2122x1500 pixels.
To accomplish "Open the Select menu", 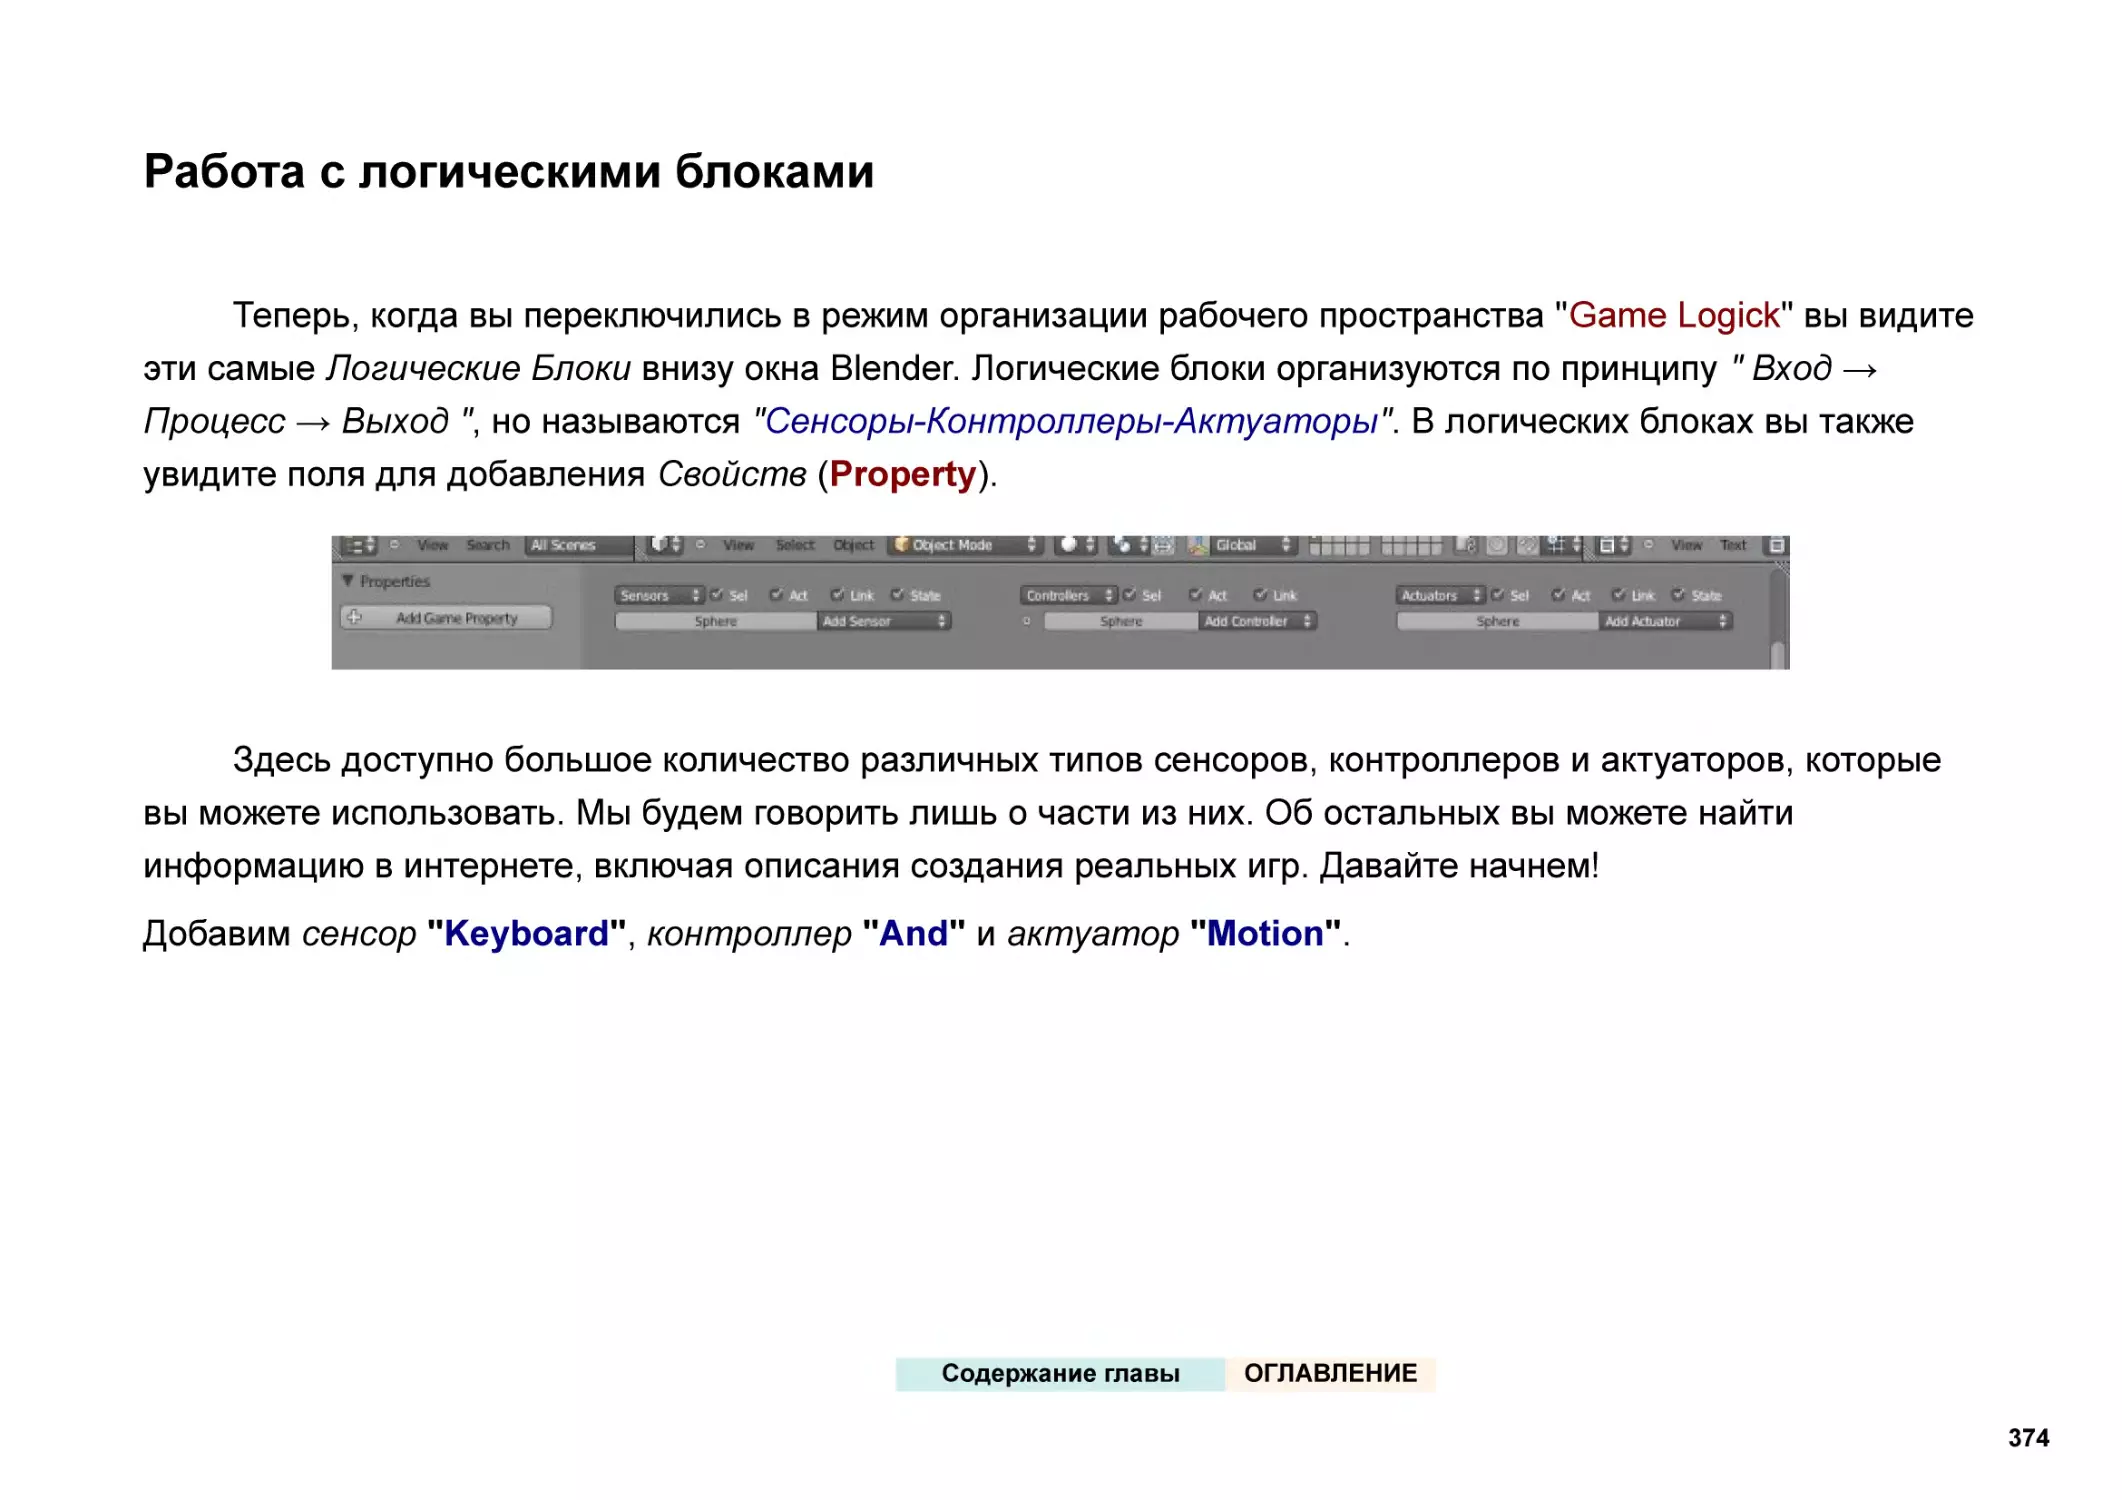I will (796, 545).
